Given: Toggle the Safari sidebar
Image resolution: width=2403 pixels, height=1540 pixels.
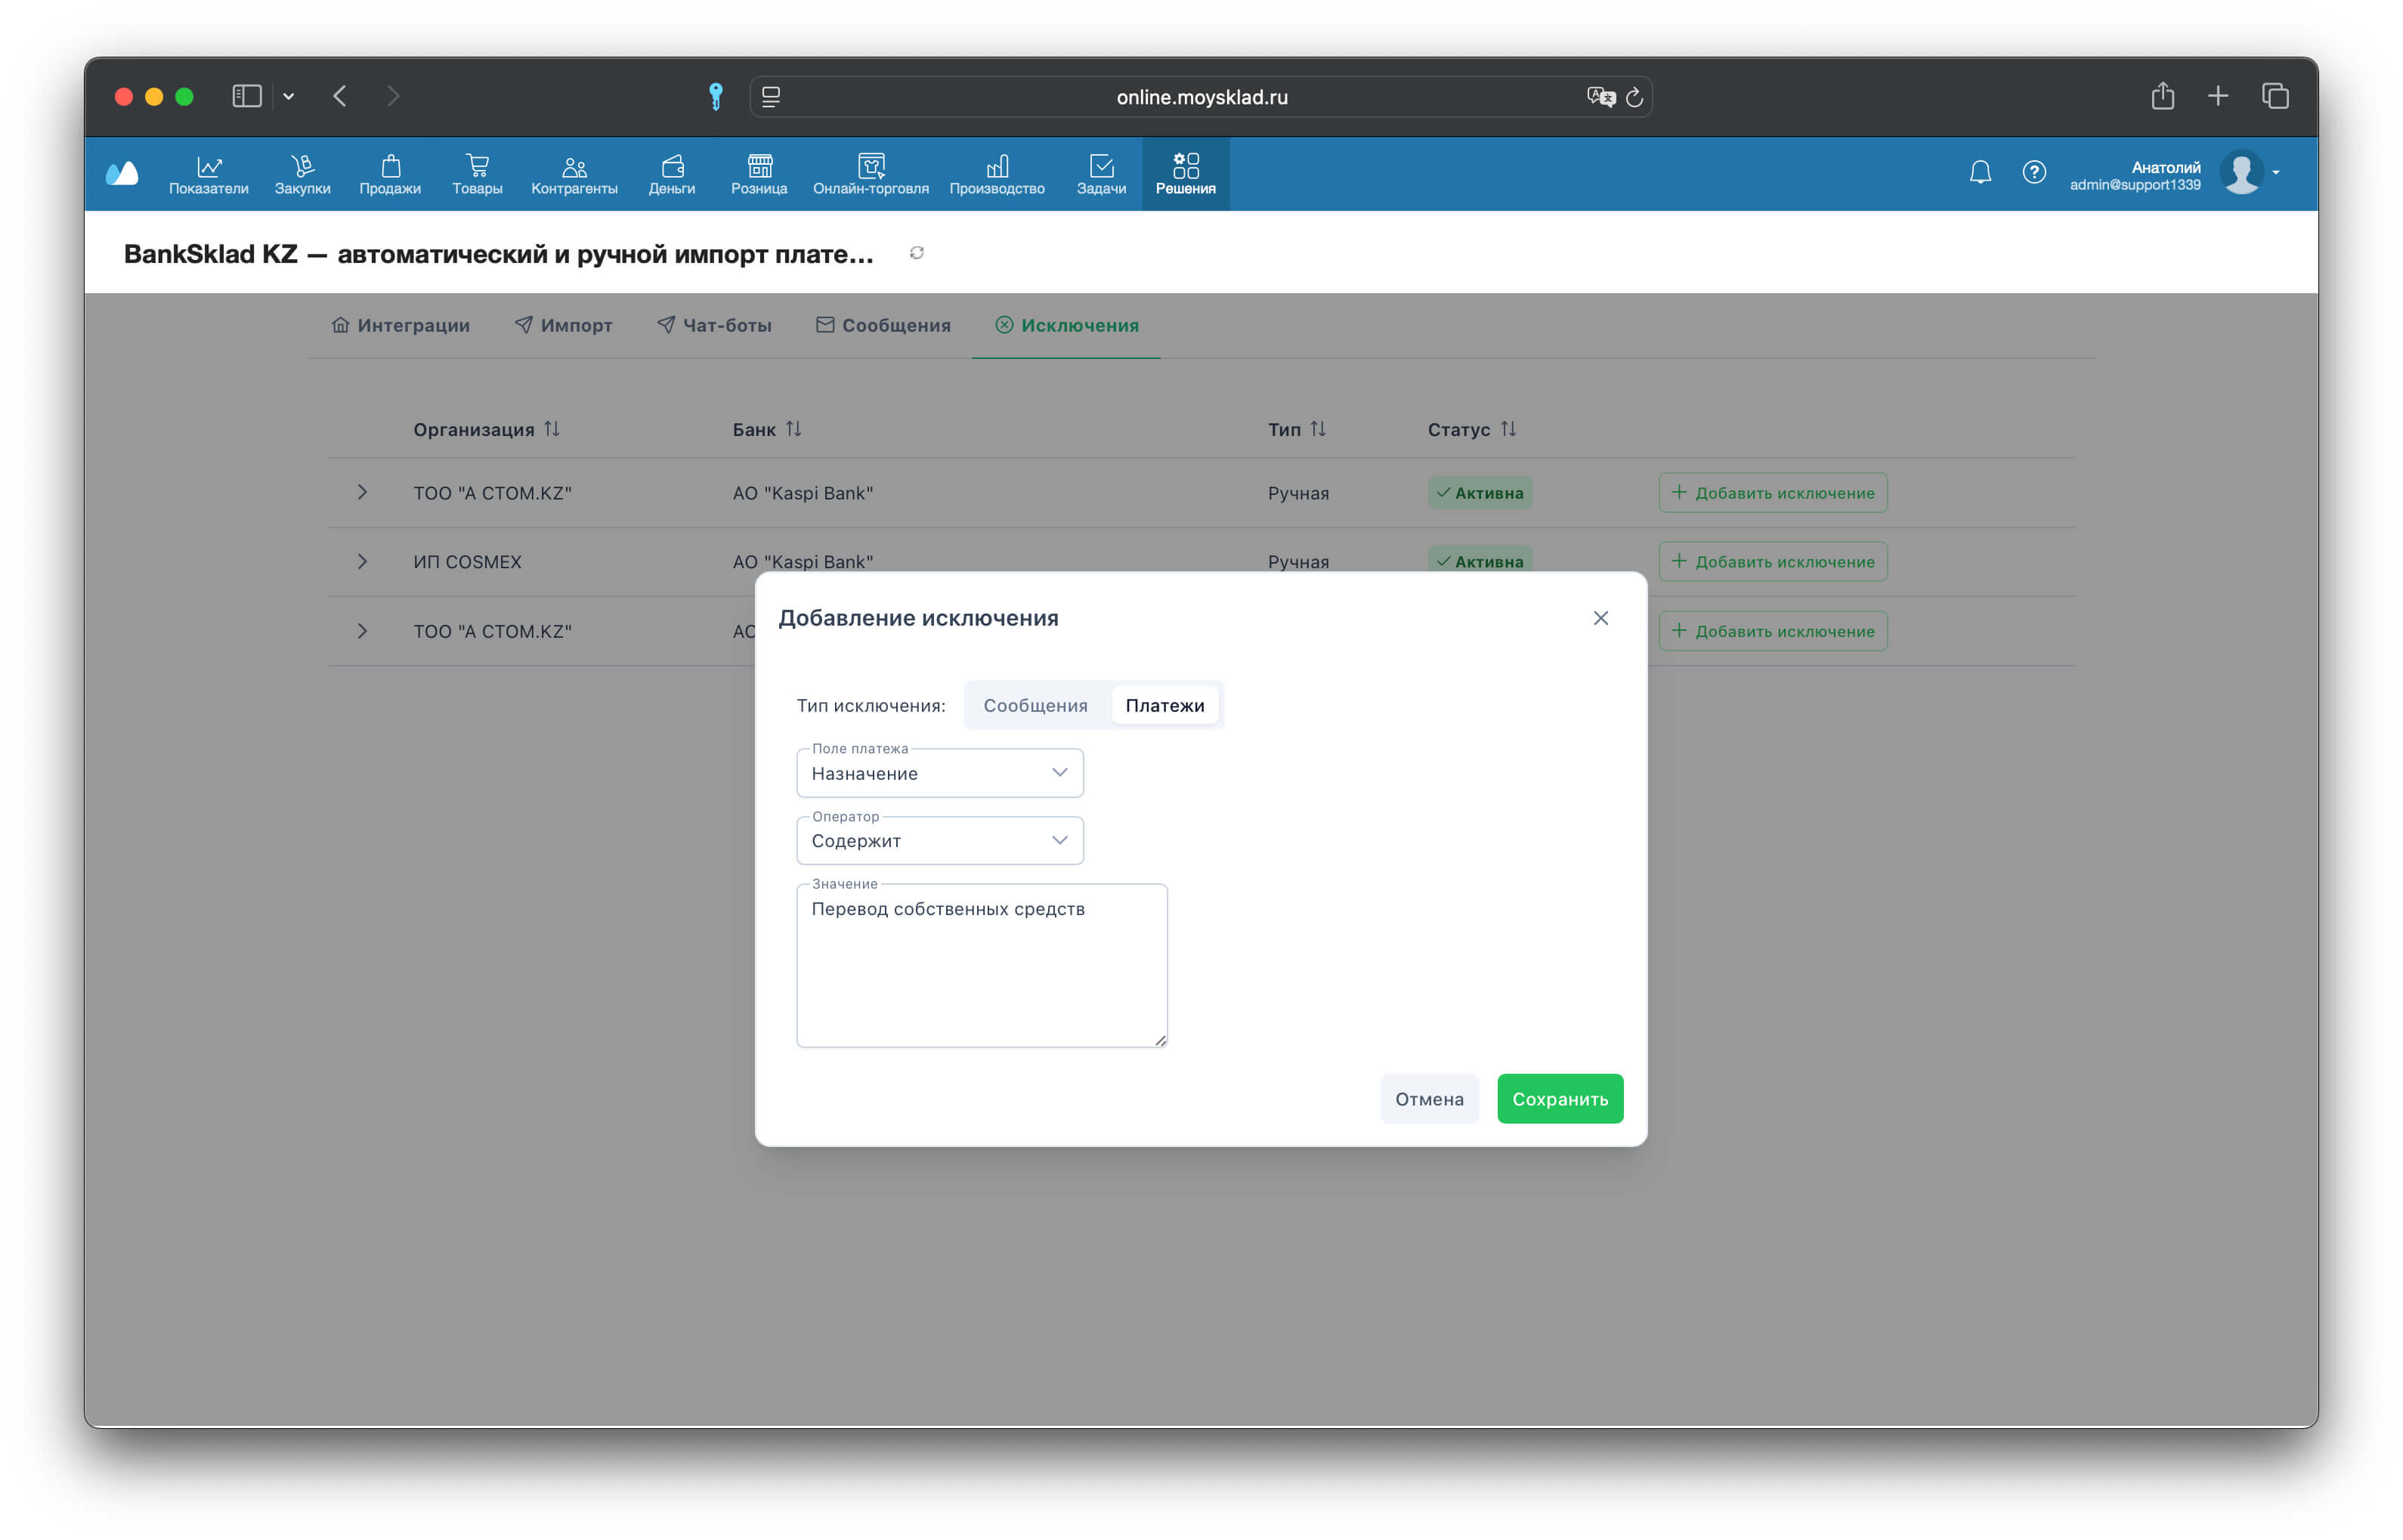Looking at the screenshot, I should (247, 96).
